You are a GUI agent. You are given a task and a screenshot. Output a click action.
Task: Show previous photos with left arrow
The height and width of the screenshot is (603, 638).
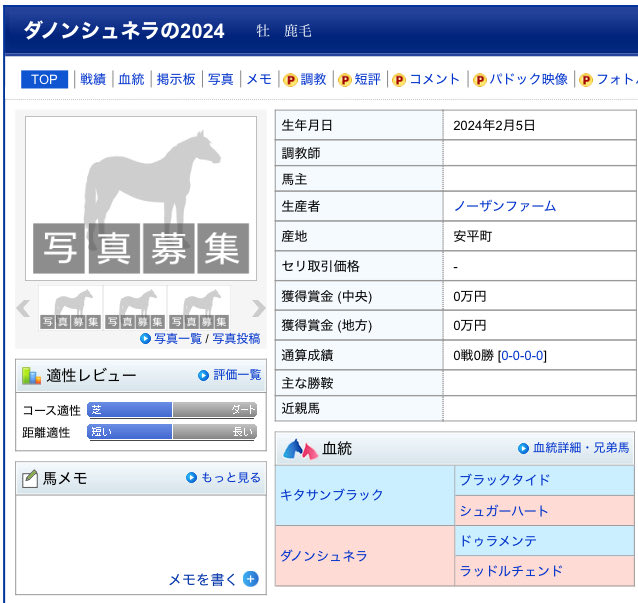coord(24,308)
